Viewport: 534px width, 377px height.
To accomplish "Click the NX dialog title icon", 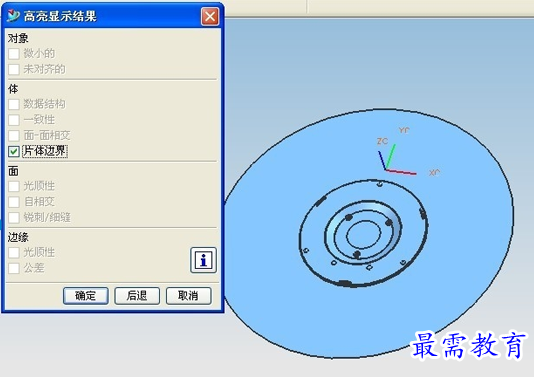I will tap(13, 16).
